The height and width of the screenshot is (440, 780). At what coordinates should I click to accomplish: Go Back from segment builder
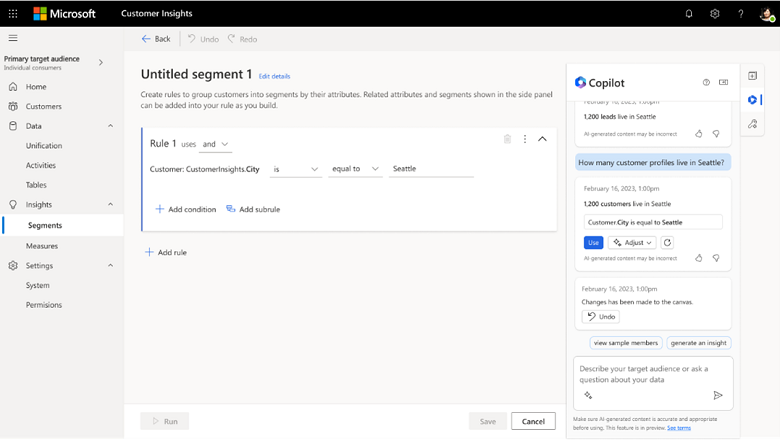click(156, 39)
